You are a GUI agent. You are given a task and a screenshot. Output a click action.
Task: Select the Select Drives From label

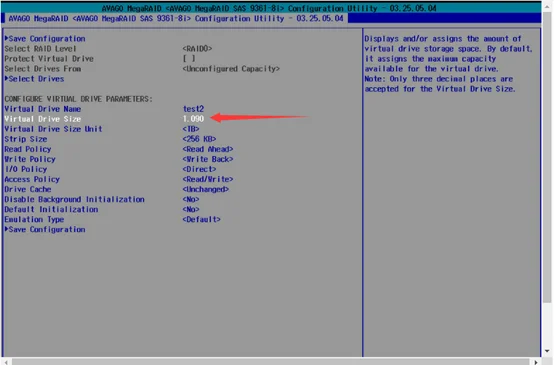pyautogui.click(x=42, y=69)
